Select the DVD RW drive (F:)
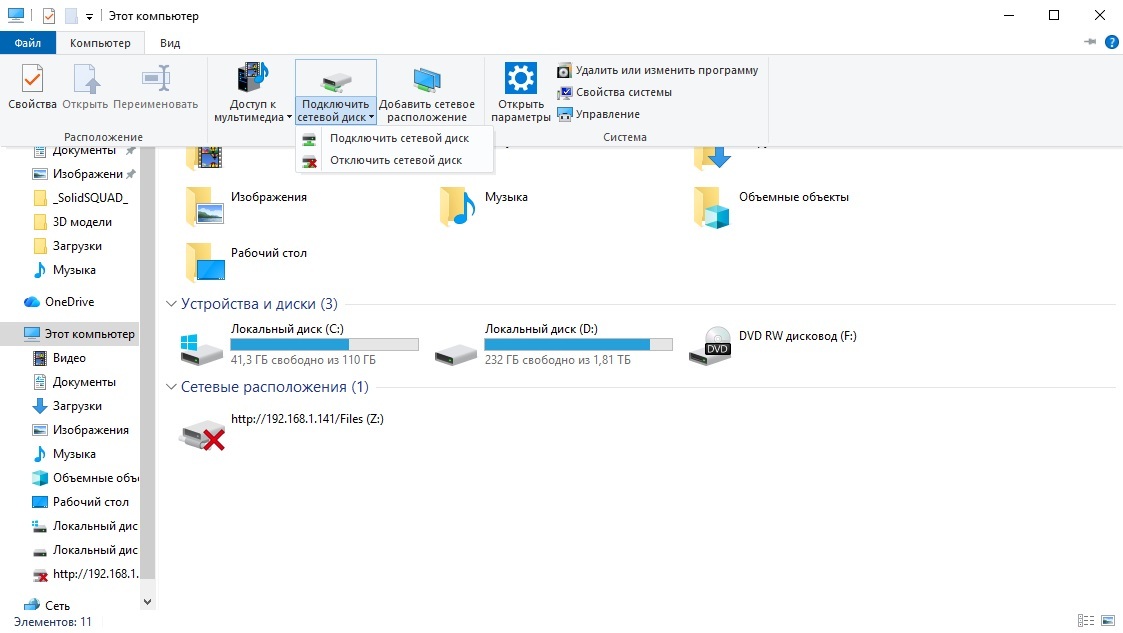This screenshot has width=1123, height=633. (711, 346)
